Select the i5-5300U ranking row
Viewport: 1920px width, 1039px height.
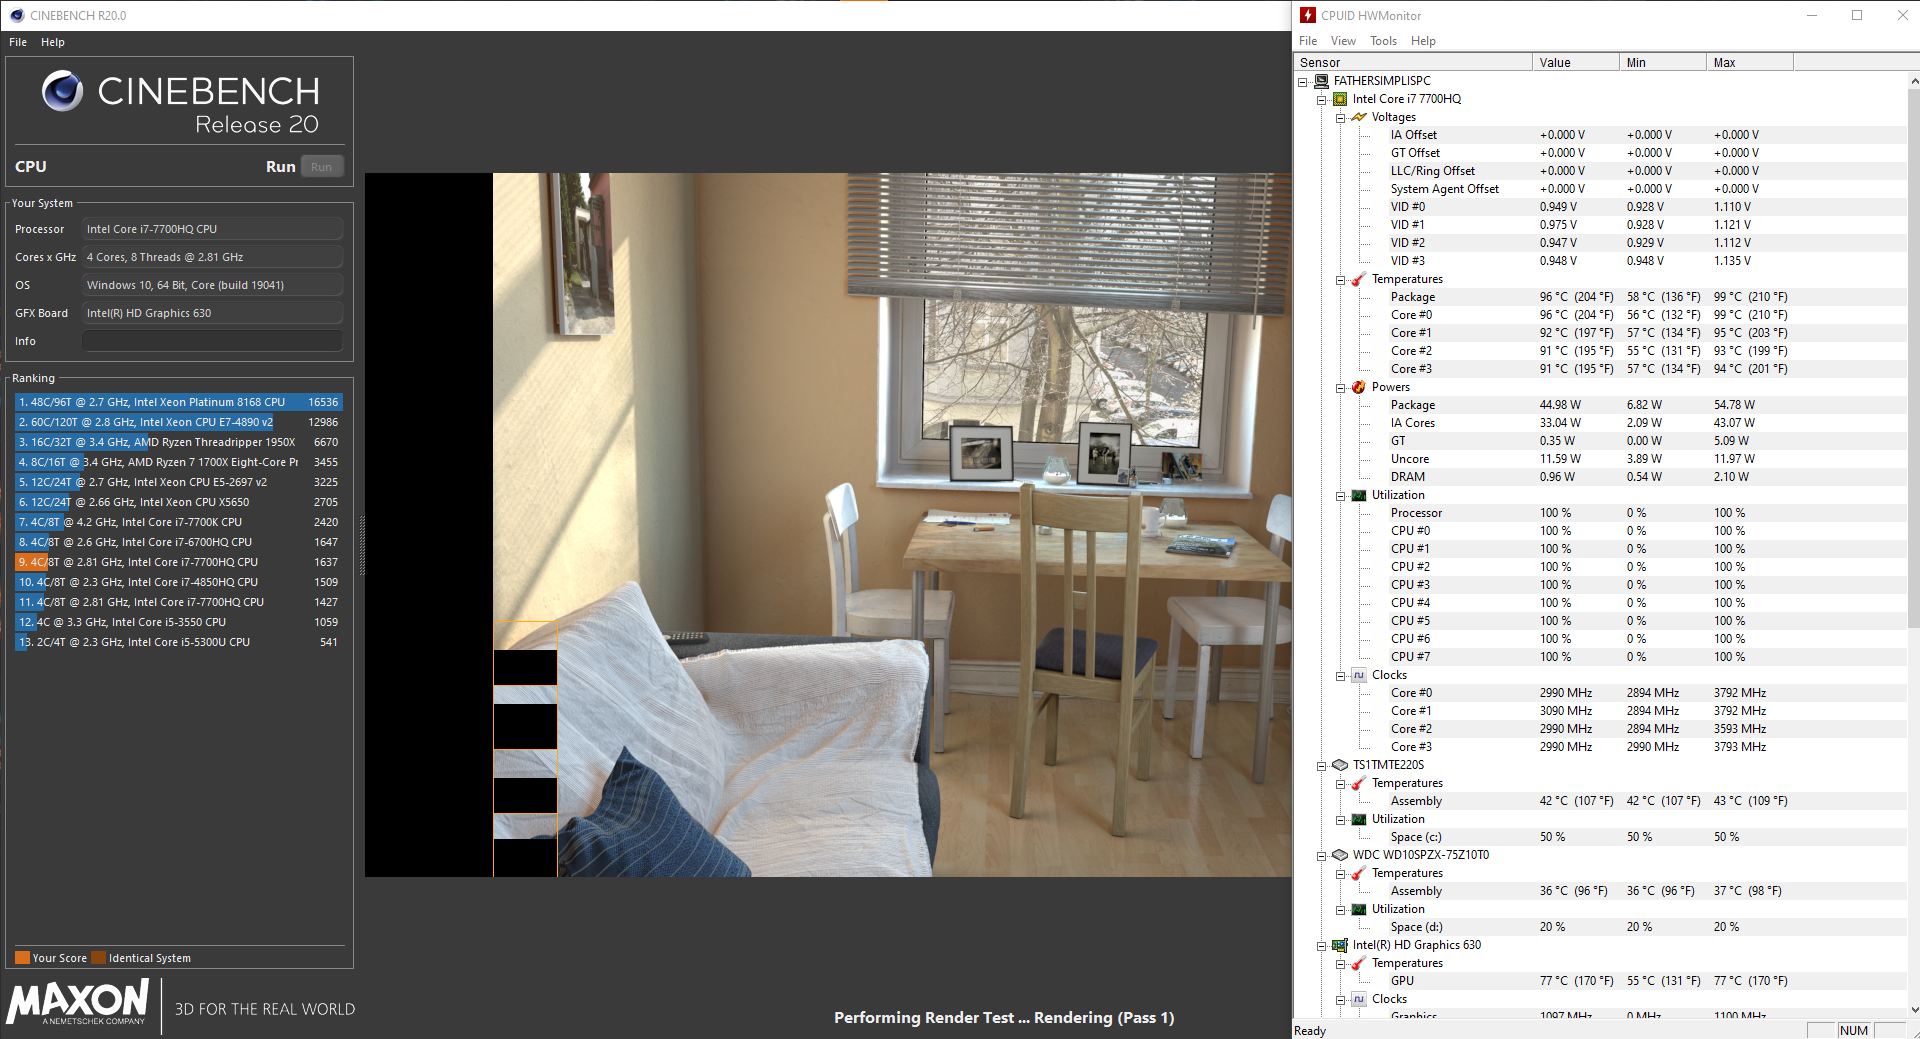[179, 642]
